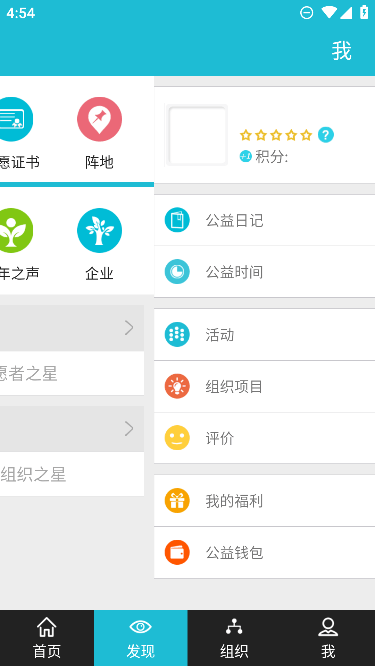Expand the chevron above 组织之星
This screenshot has width=375, height=666.
click(129, 429)
